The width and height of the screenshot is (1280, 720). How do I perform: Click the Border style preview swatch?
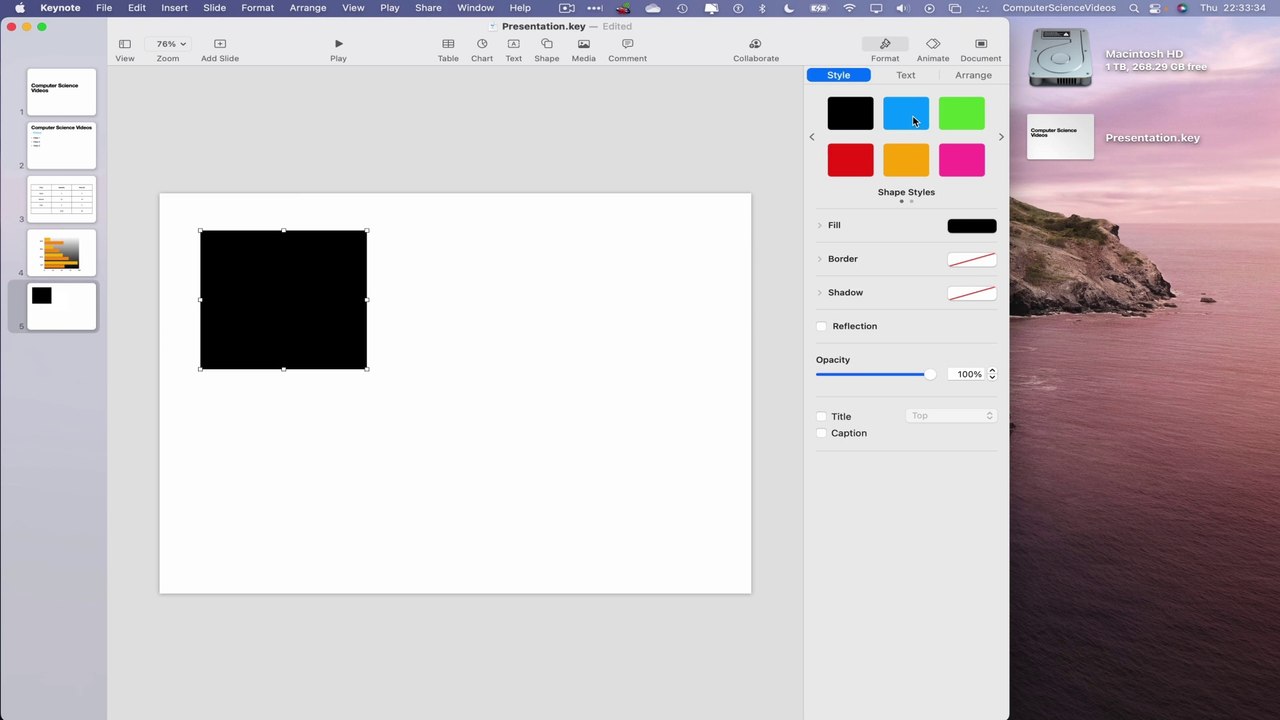[x=972, y=260]
